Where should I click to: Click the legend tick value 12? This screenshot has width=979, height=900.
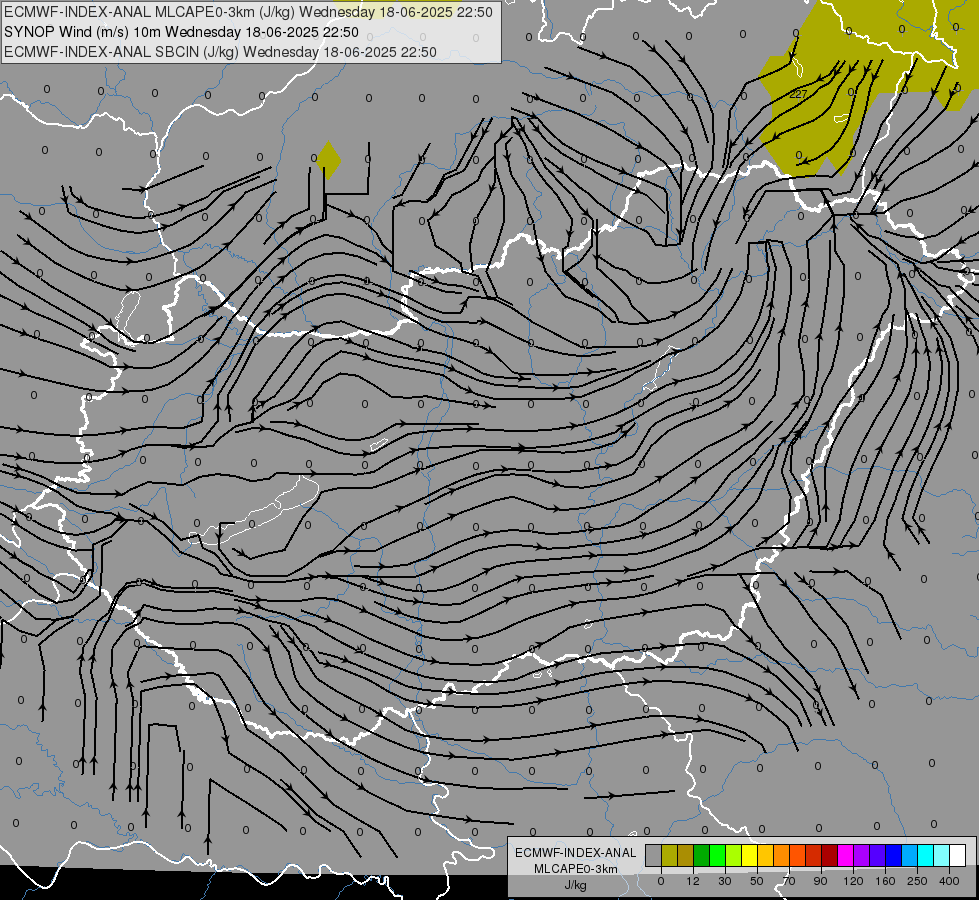click(x=693, y=881)
